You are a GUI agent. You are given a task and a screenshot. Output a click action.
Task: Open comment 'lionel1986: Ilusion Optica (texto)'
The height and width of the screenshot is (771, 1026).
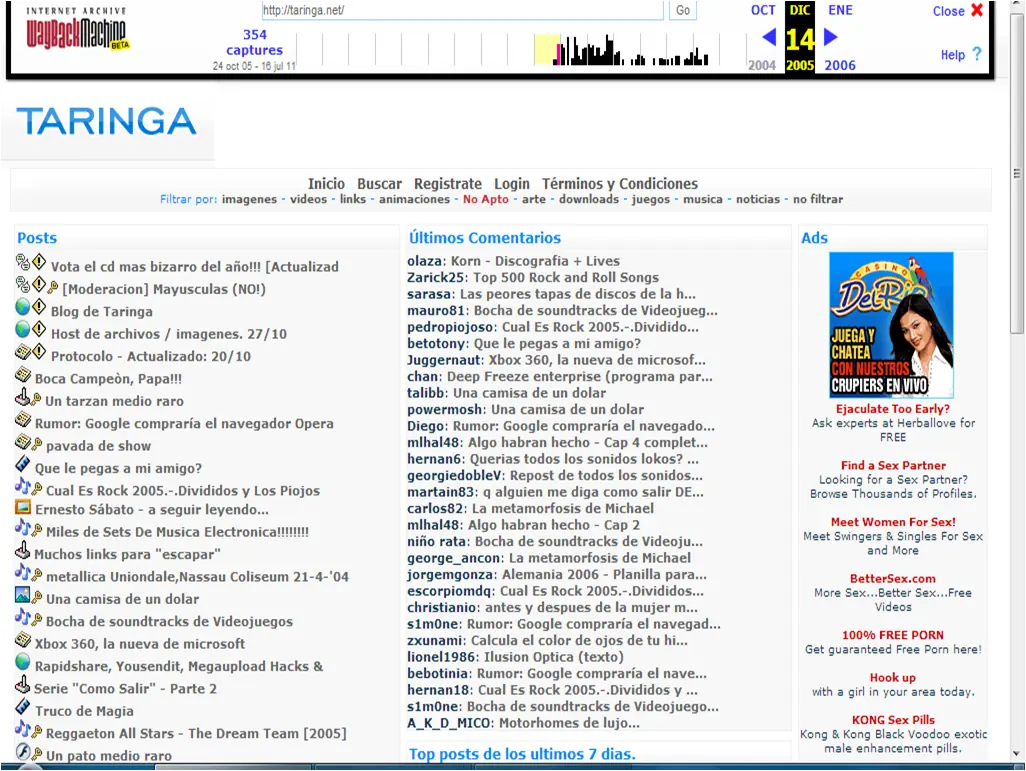(515, 656)
